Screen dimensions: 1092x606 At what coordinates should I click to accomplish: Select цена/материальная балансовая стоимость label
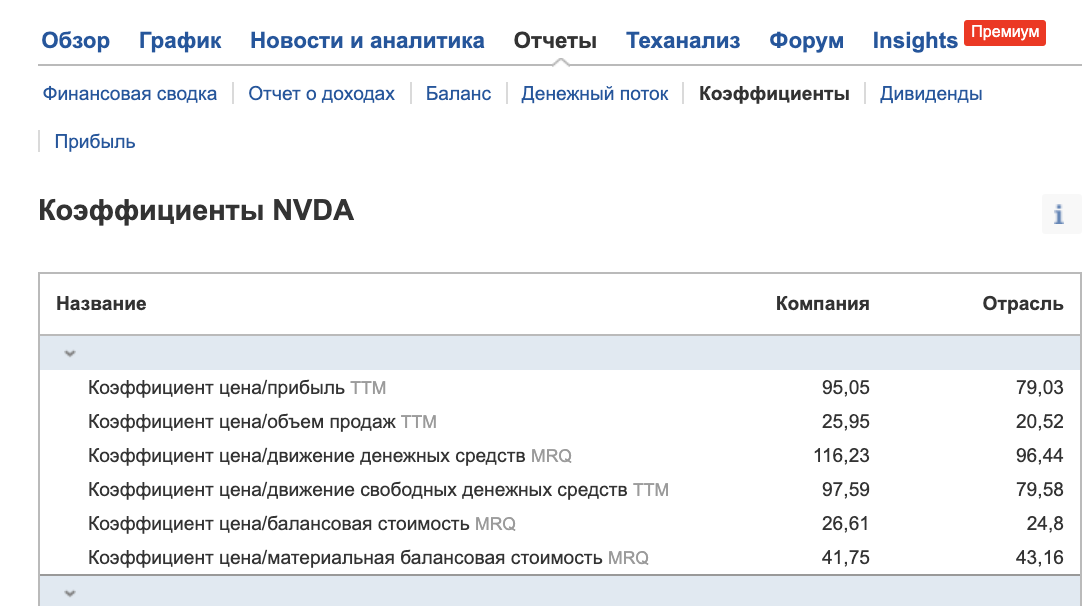[368, 558]
